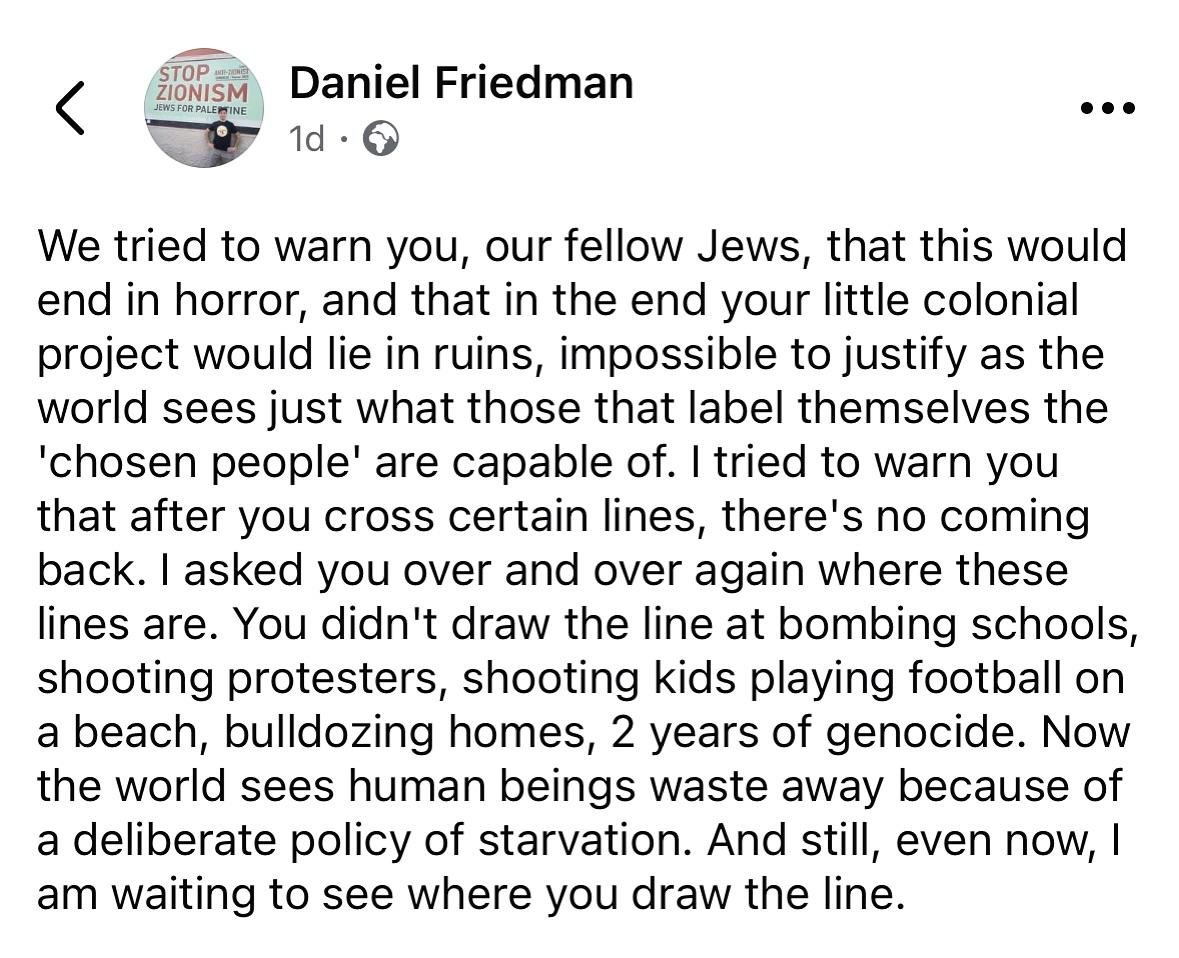The height and width of the screenshot is (958, 1179).
Task: Click the 1d post timestamp
Action: (307, 139)
